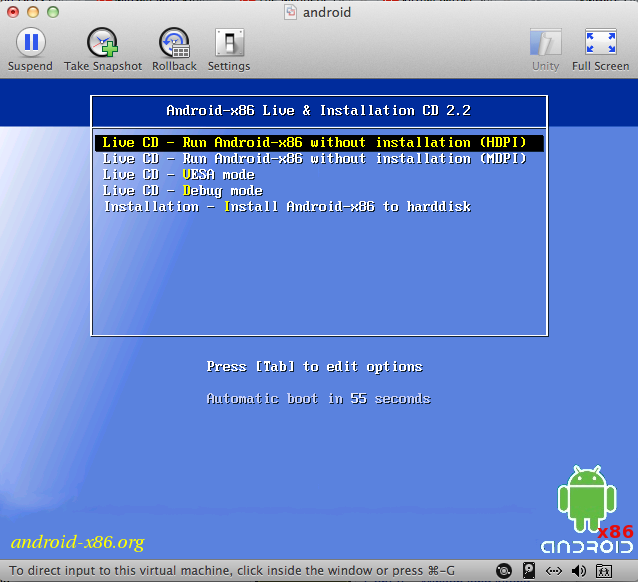Image resolution: width=638 pixels, height=582 pixels.
Task: Minimize the android VM window
Action: coord(33,12)
